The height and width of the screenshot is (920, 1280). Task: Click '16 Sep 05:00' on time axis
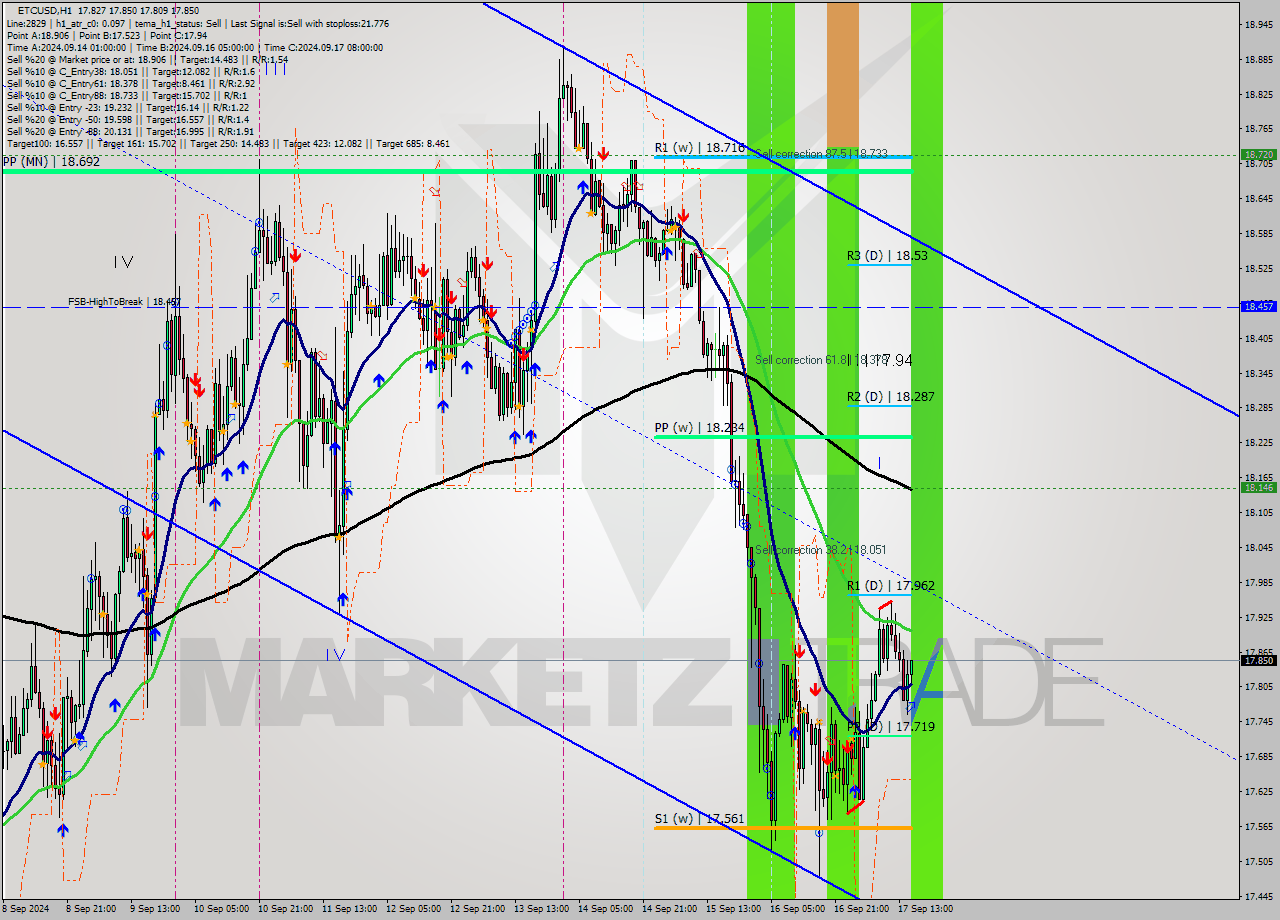point(797,909)
